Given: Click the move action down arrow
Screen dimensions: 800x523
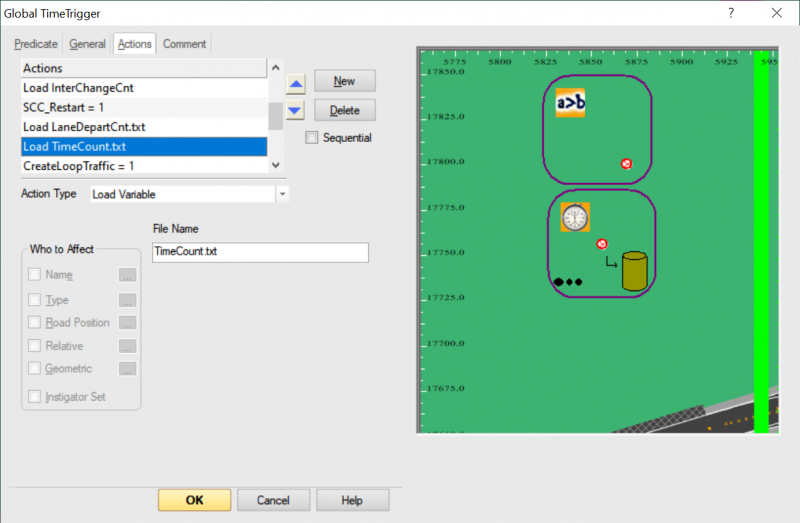Looking at the screenshot, I should pos(295,110).
